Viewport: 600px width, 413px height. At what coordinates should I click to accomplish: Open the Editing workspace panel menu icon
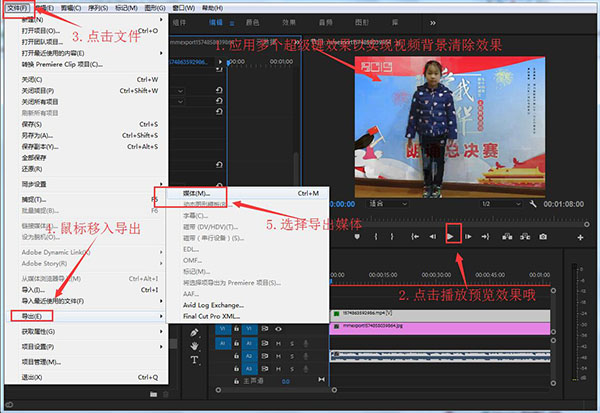pyautogui.click(x=232, y=23)
